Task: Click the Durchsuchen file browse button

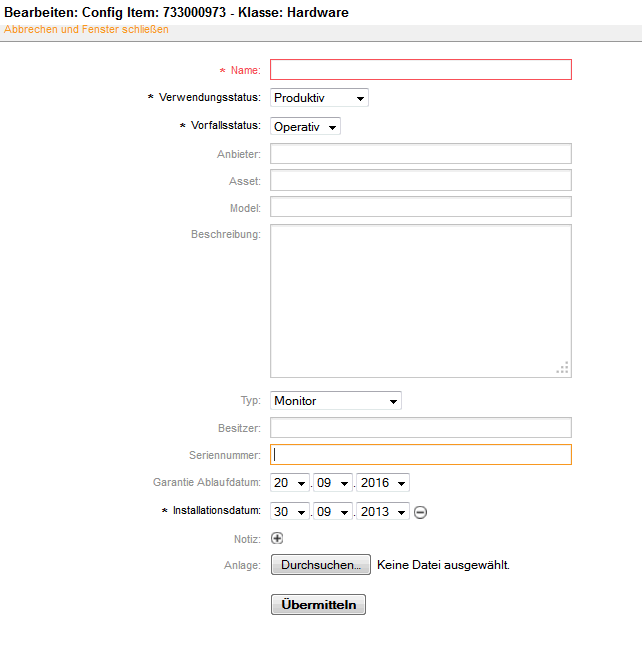Action: (320, 565)
